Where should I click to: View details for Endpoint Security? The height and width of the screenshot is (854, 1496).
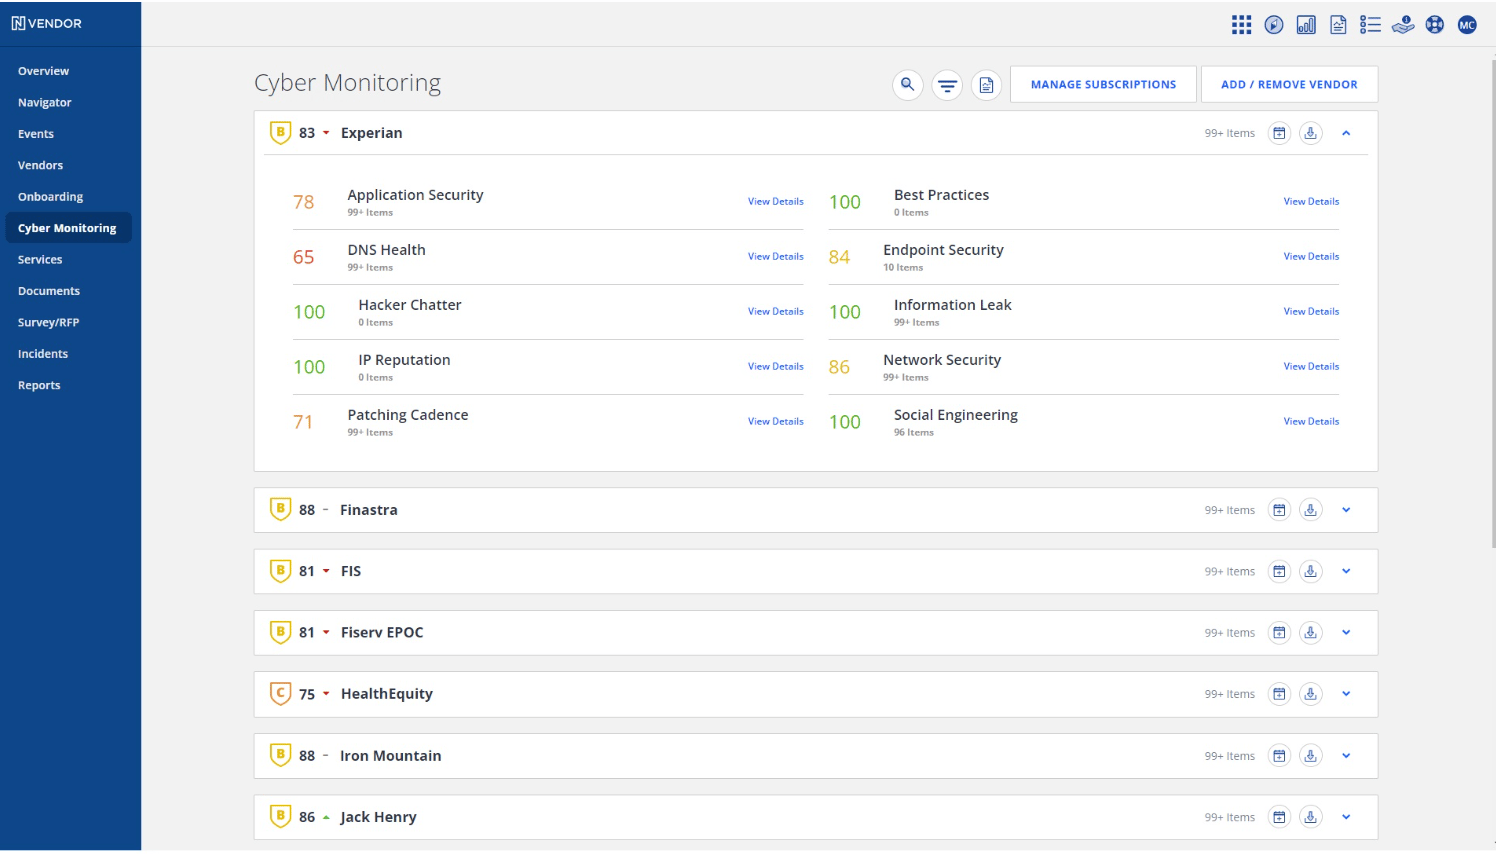[x=1311, y=257]
